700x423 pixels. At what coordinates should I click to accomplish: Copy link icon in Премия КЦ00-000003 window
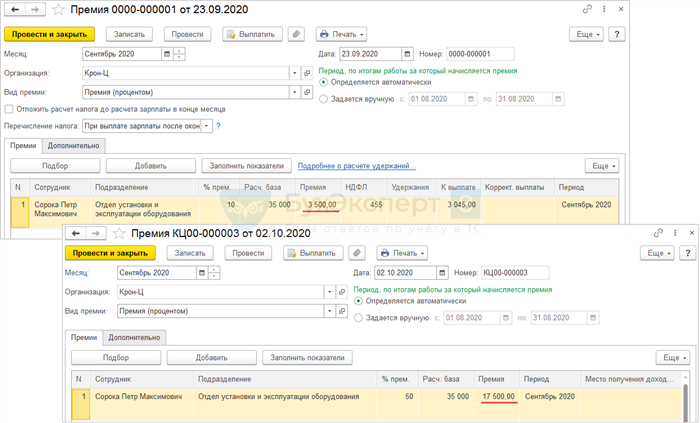pyautogui.click(x=658, y=233)
